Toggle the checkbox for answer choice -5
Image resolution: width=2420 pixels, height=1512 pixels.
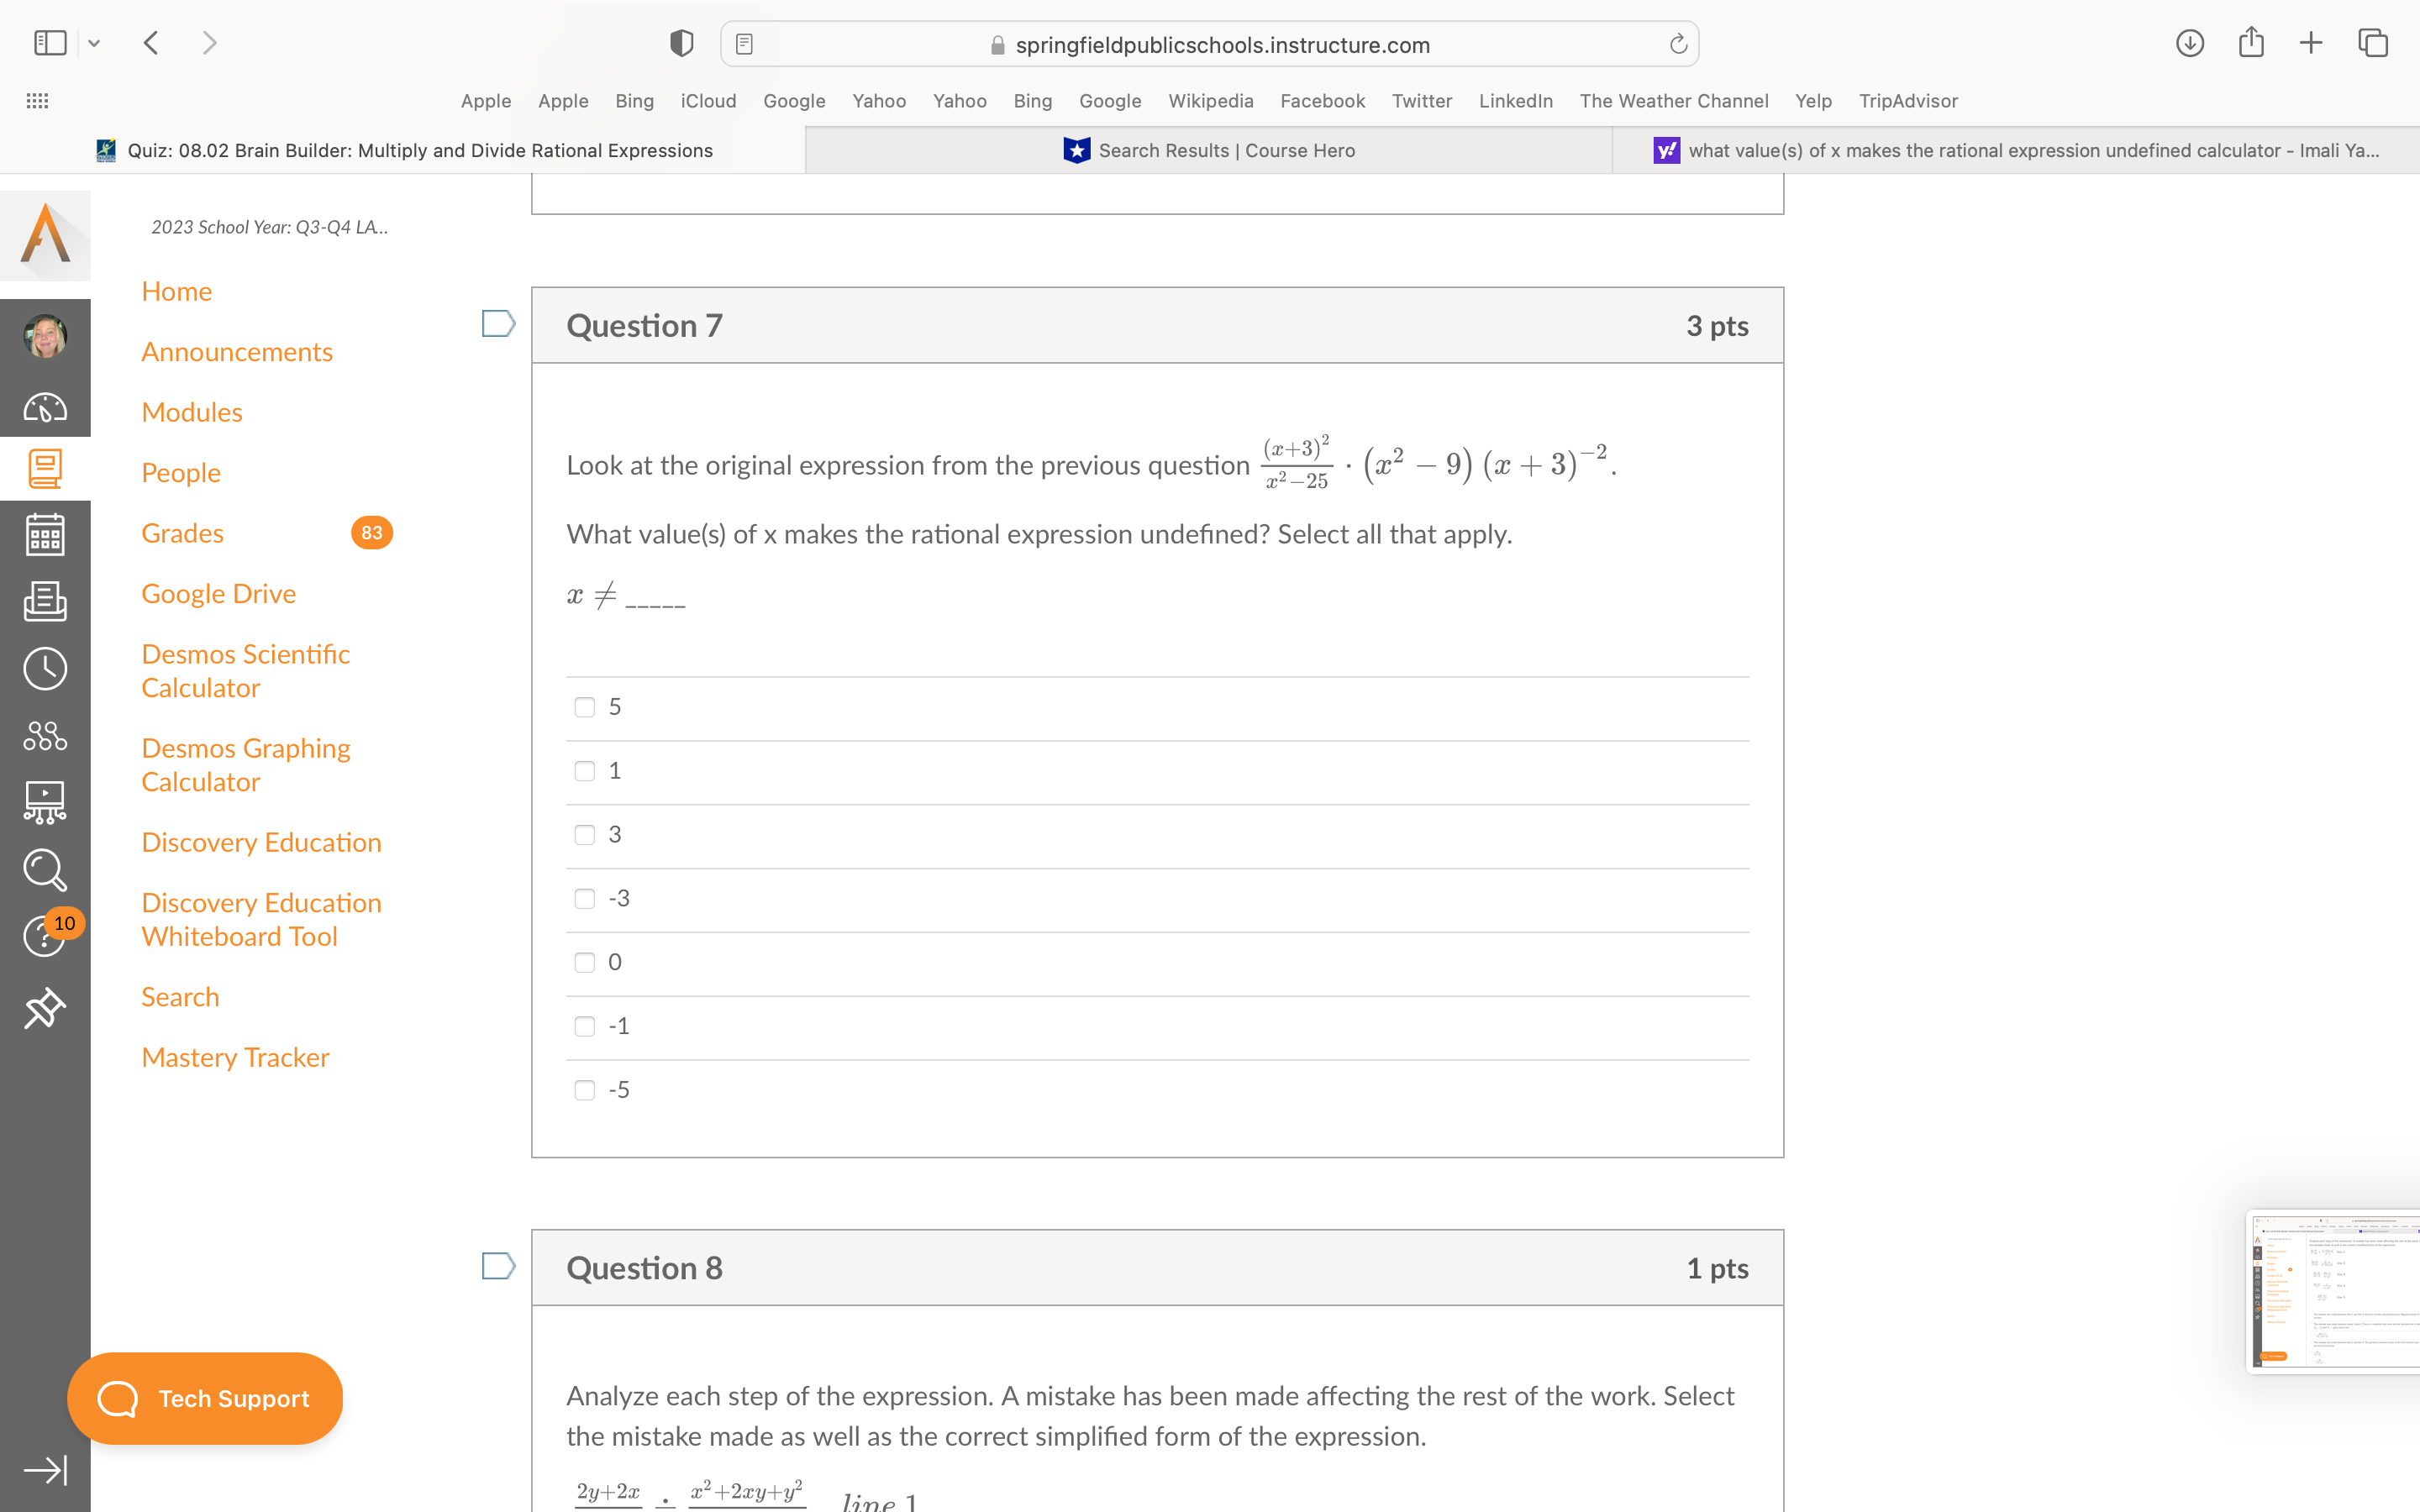[x=584, y=1089]
